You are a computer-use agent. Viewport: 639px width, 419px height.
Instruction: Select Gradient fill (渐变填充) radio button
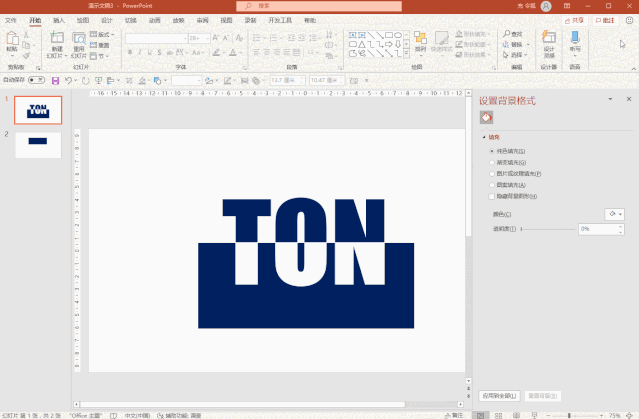point(491,163)
